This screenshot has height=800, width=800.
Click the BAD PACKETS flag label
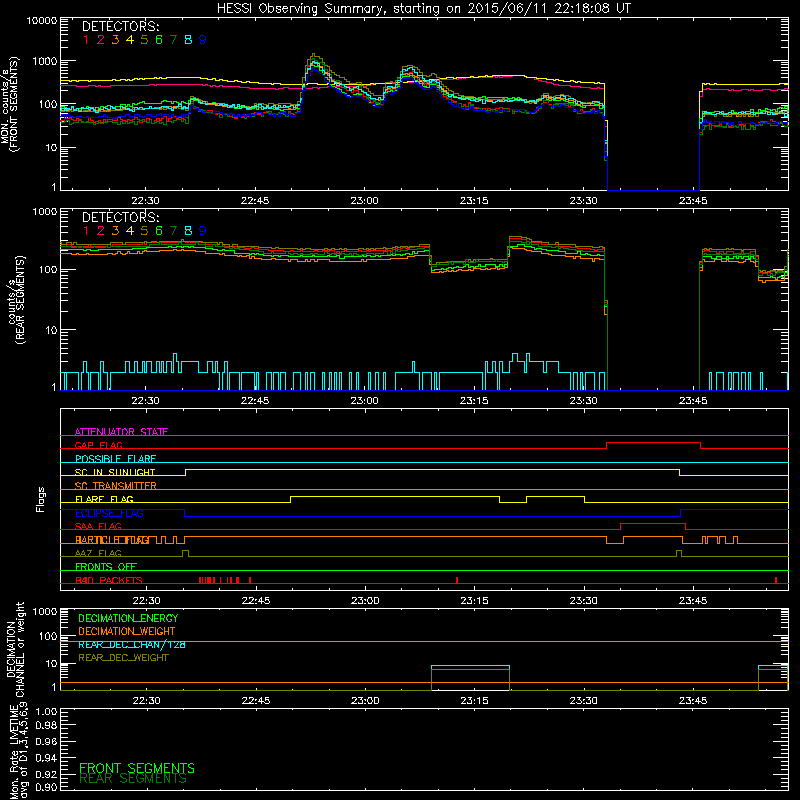[x=109, y=580]
